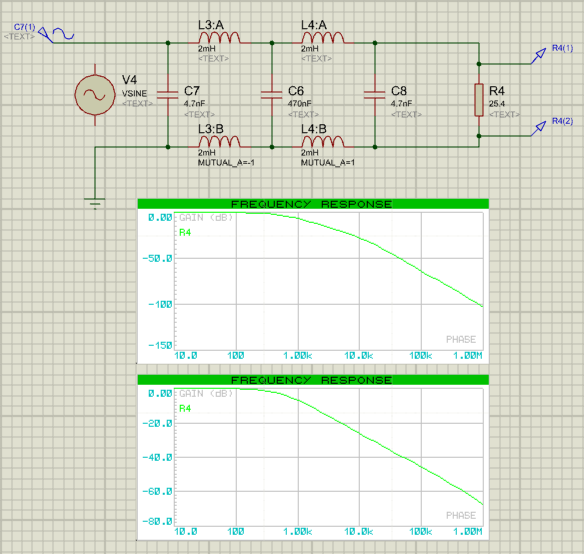Click the L3:A inductor coil

coord(219,38)
